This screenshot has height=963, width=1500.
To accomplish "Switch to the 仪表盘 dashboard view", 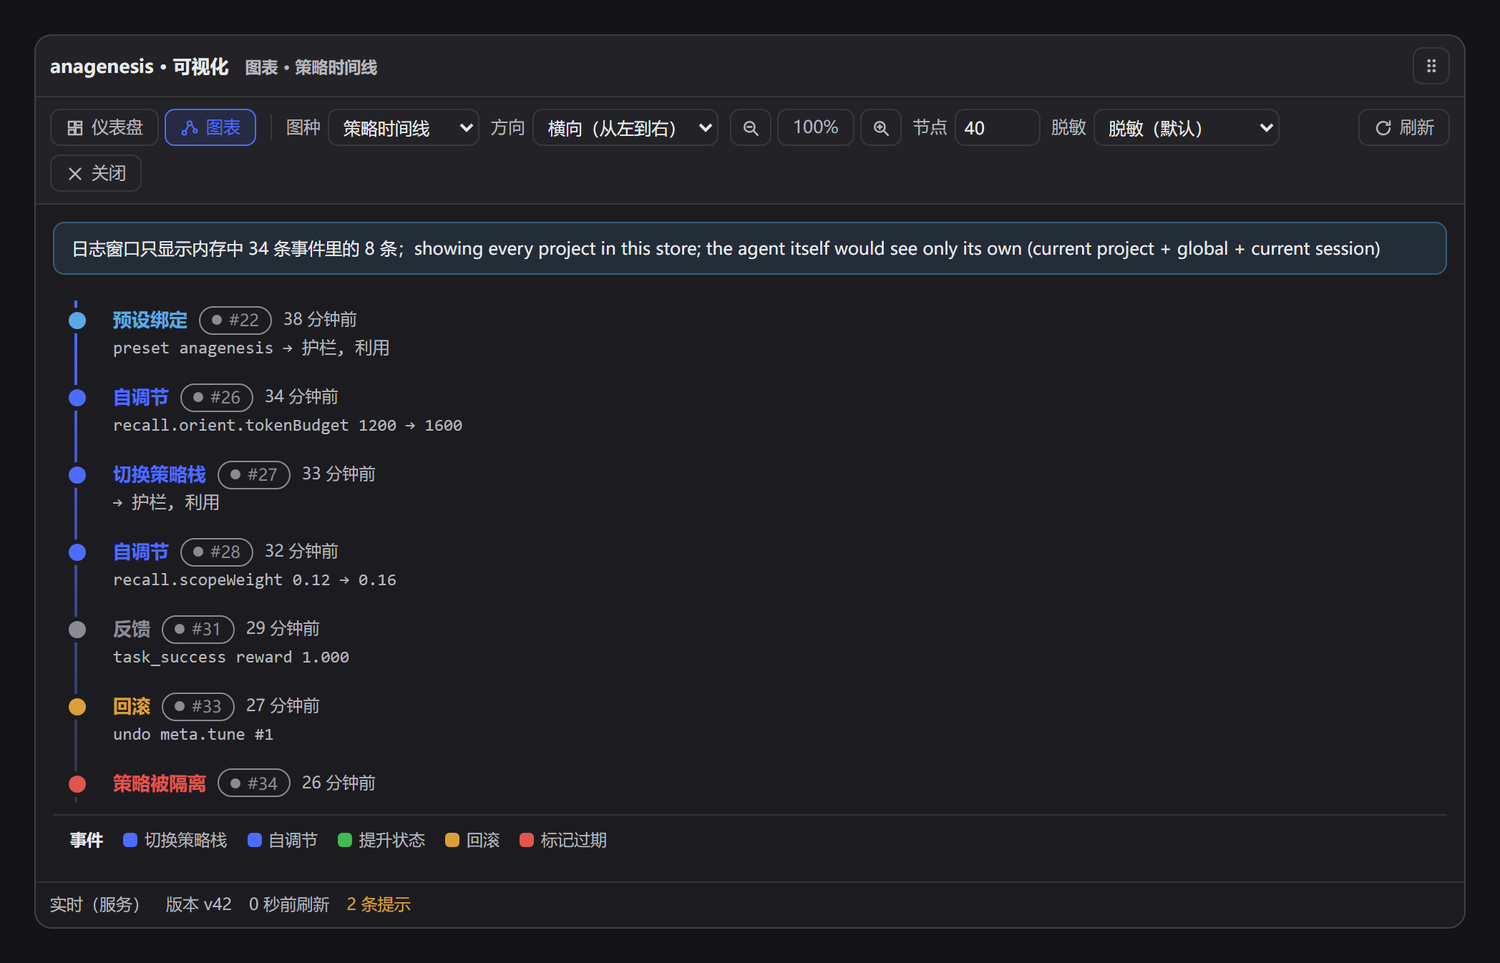I will click(105, 128).
